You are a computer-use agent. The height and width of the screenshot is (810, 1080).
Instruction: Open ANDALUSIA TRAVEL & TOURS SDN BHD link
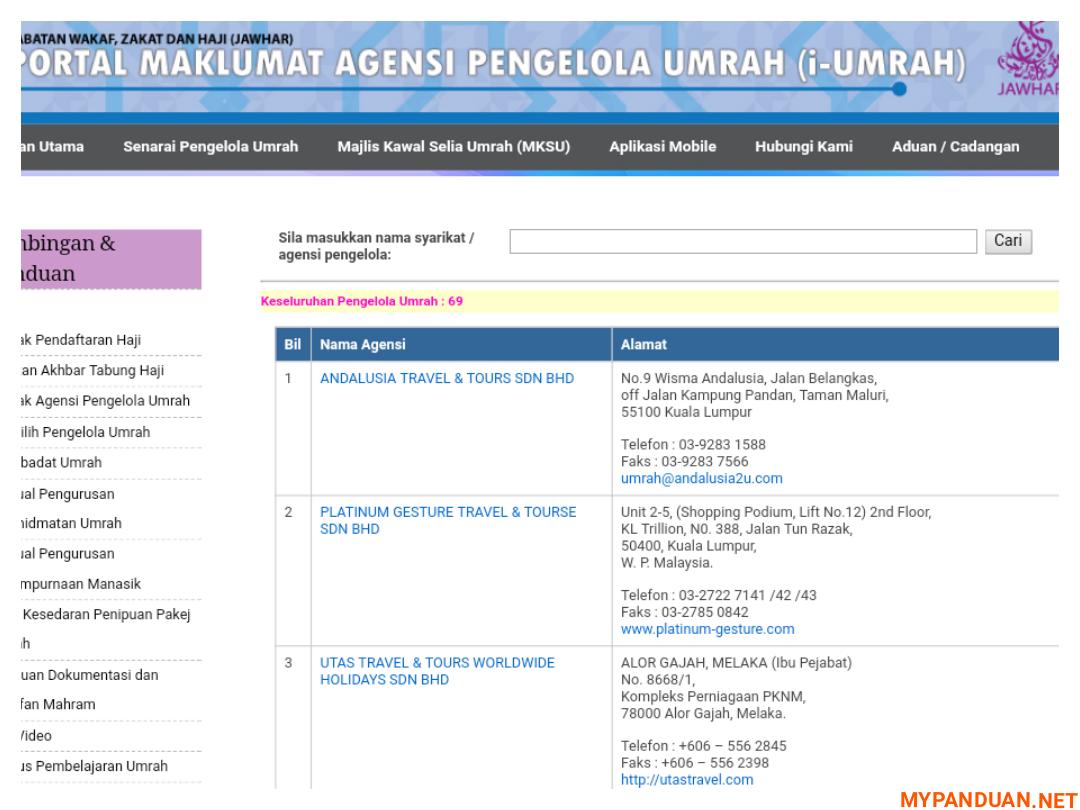tap(446, 378)
